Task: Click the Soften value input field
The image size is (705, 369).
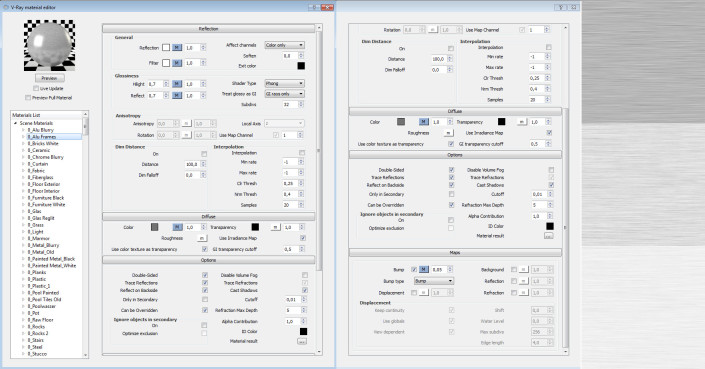Action: (x=290, y=56)
